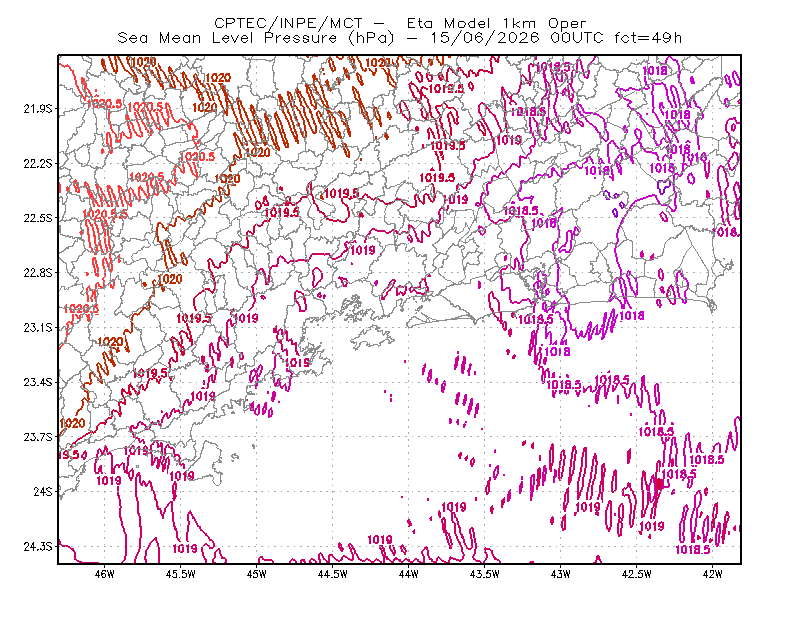800x618 pixels.
Task: Select the 23.7S latitude axis label
Action: [38, 437]
